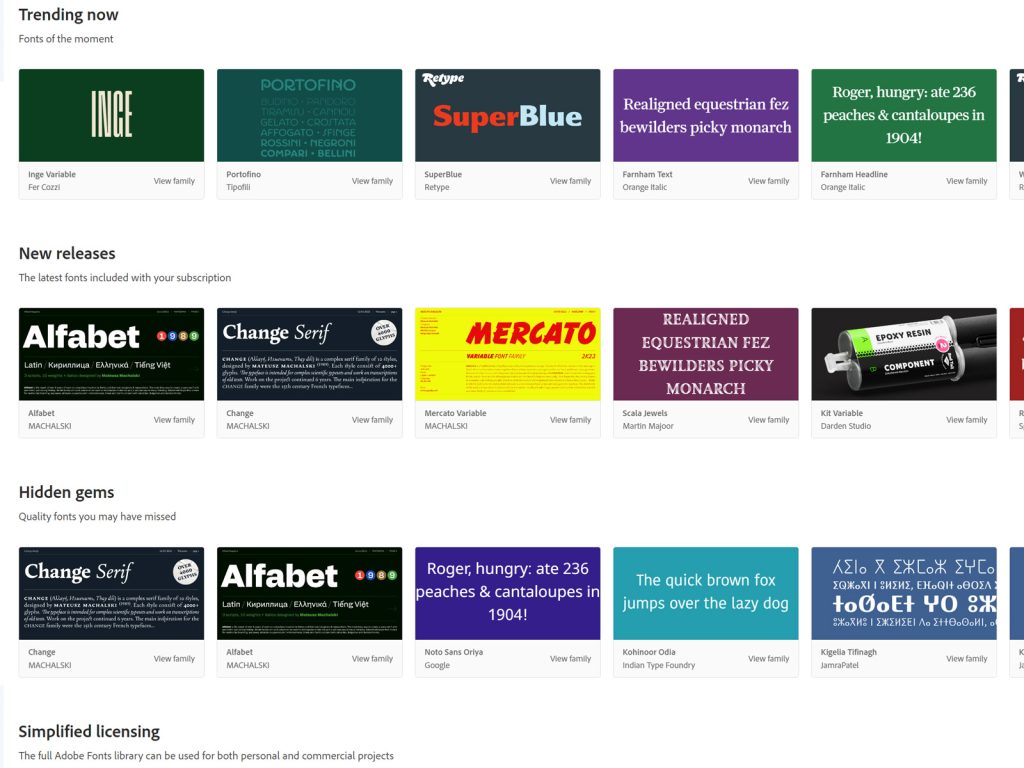Open View family for Alfabet in New releases

(172, 420)
